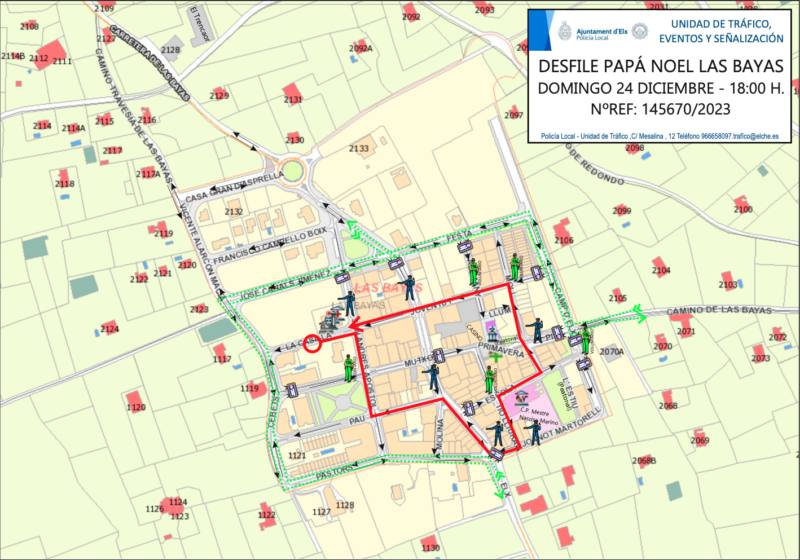The image size is (800, 560).
Task: Click the round Policía Local badge emblem
Action: [639, 30]
